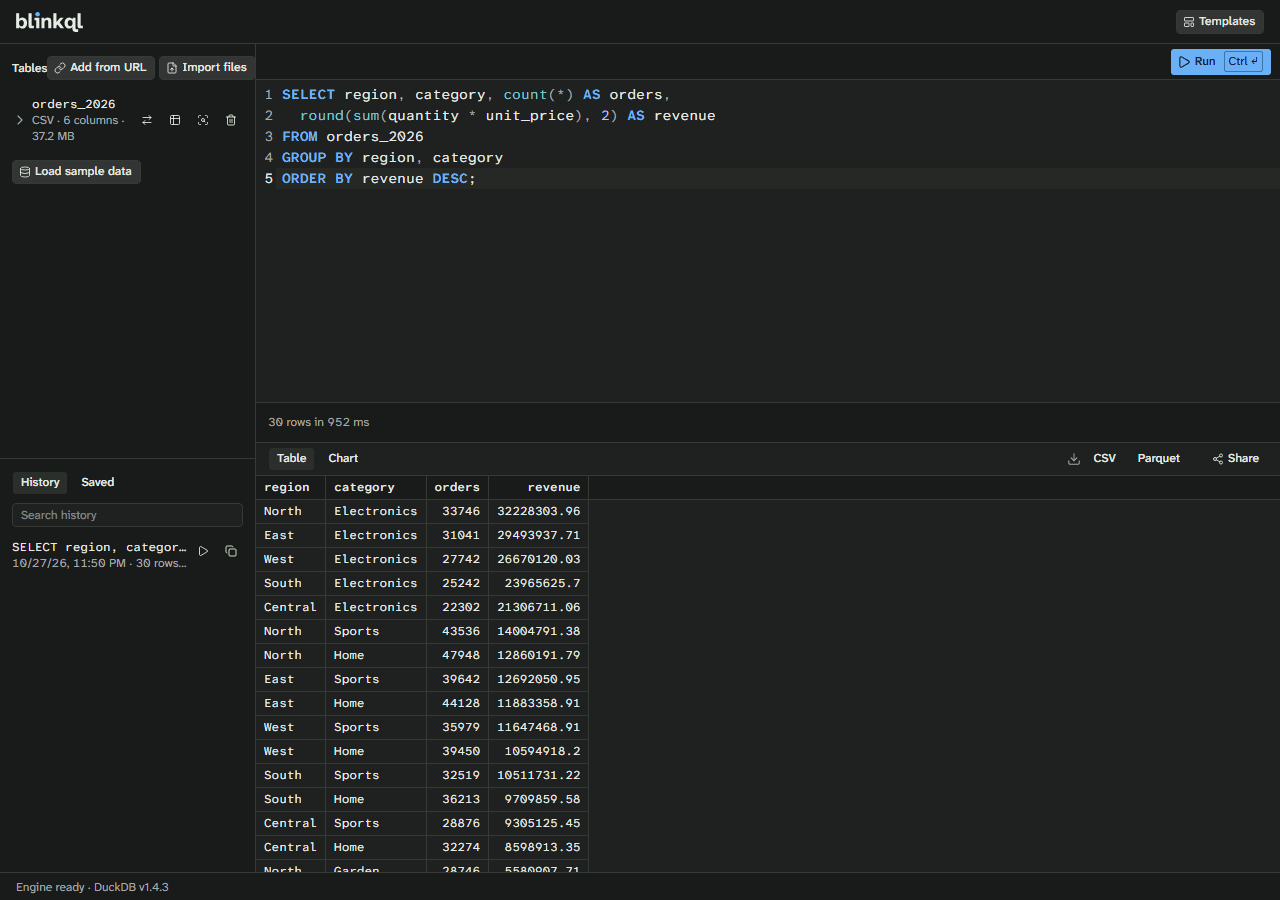Select the History tab

click(x=40, y=483)
